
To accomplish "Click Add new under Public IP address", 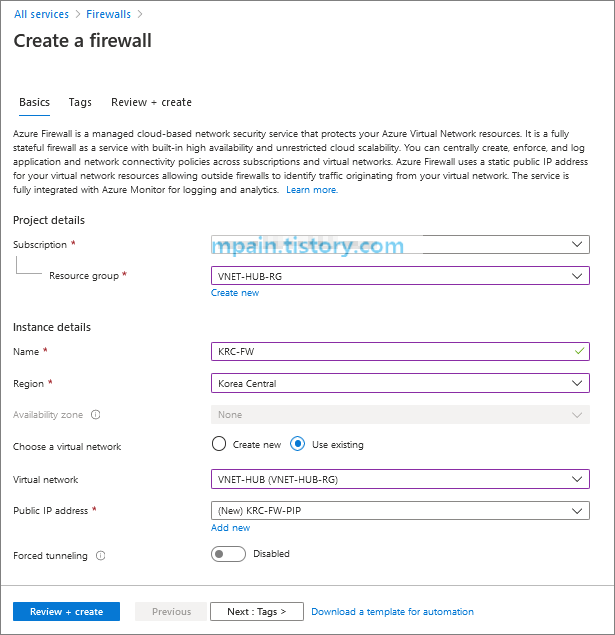I will (x=230, y=528).
